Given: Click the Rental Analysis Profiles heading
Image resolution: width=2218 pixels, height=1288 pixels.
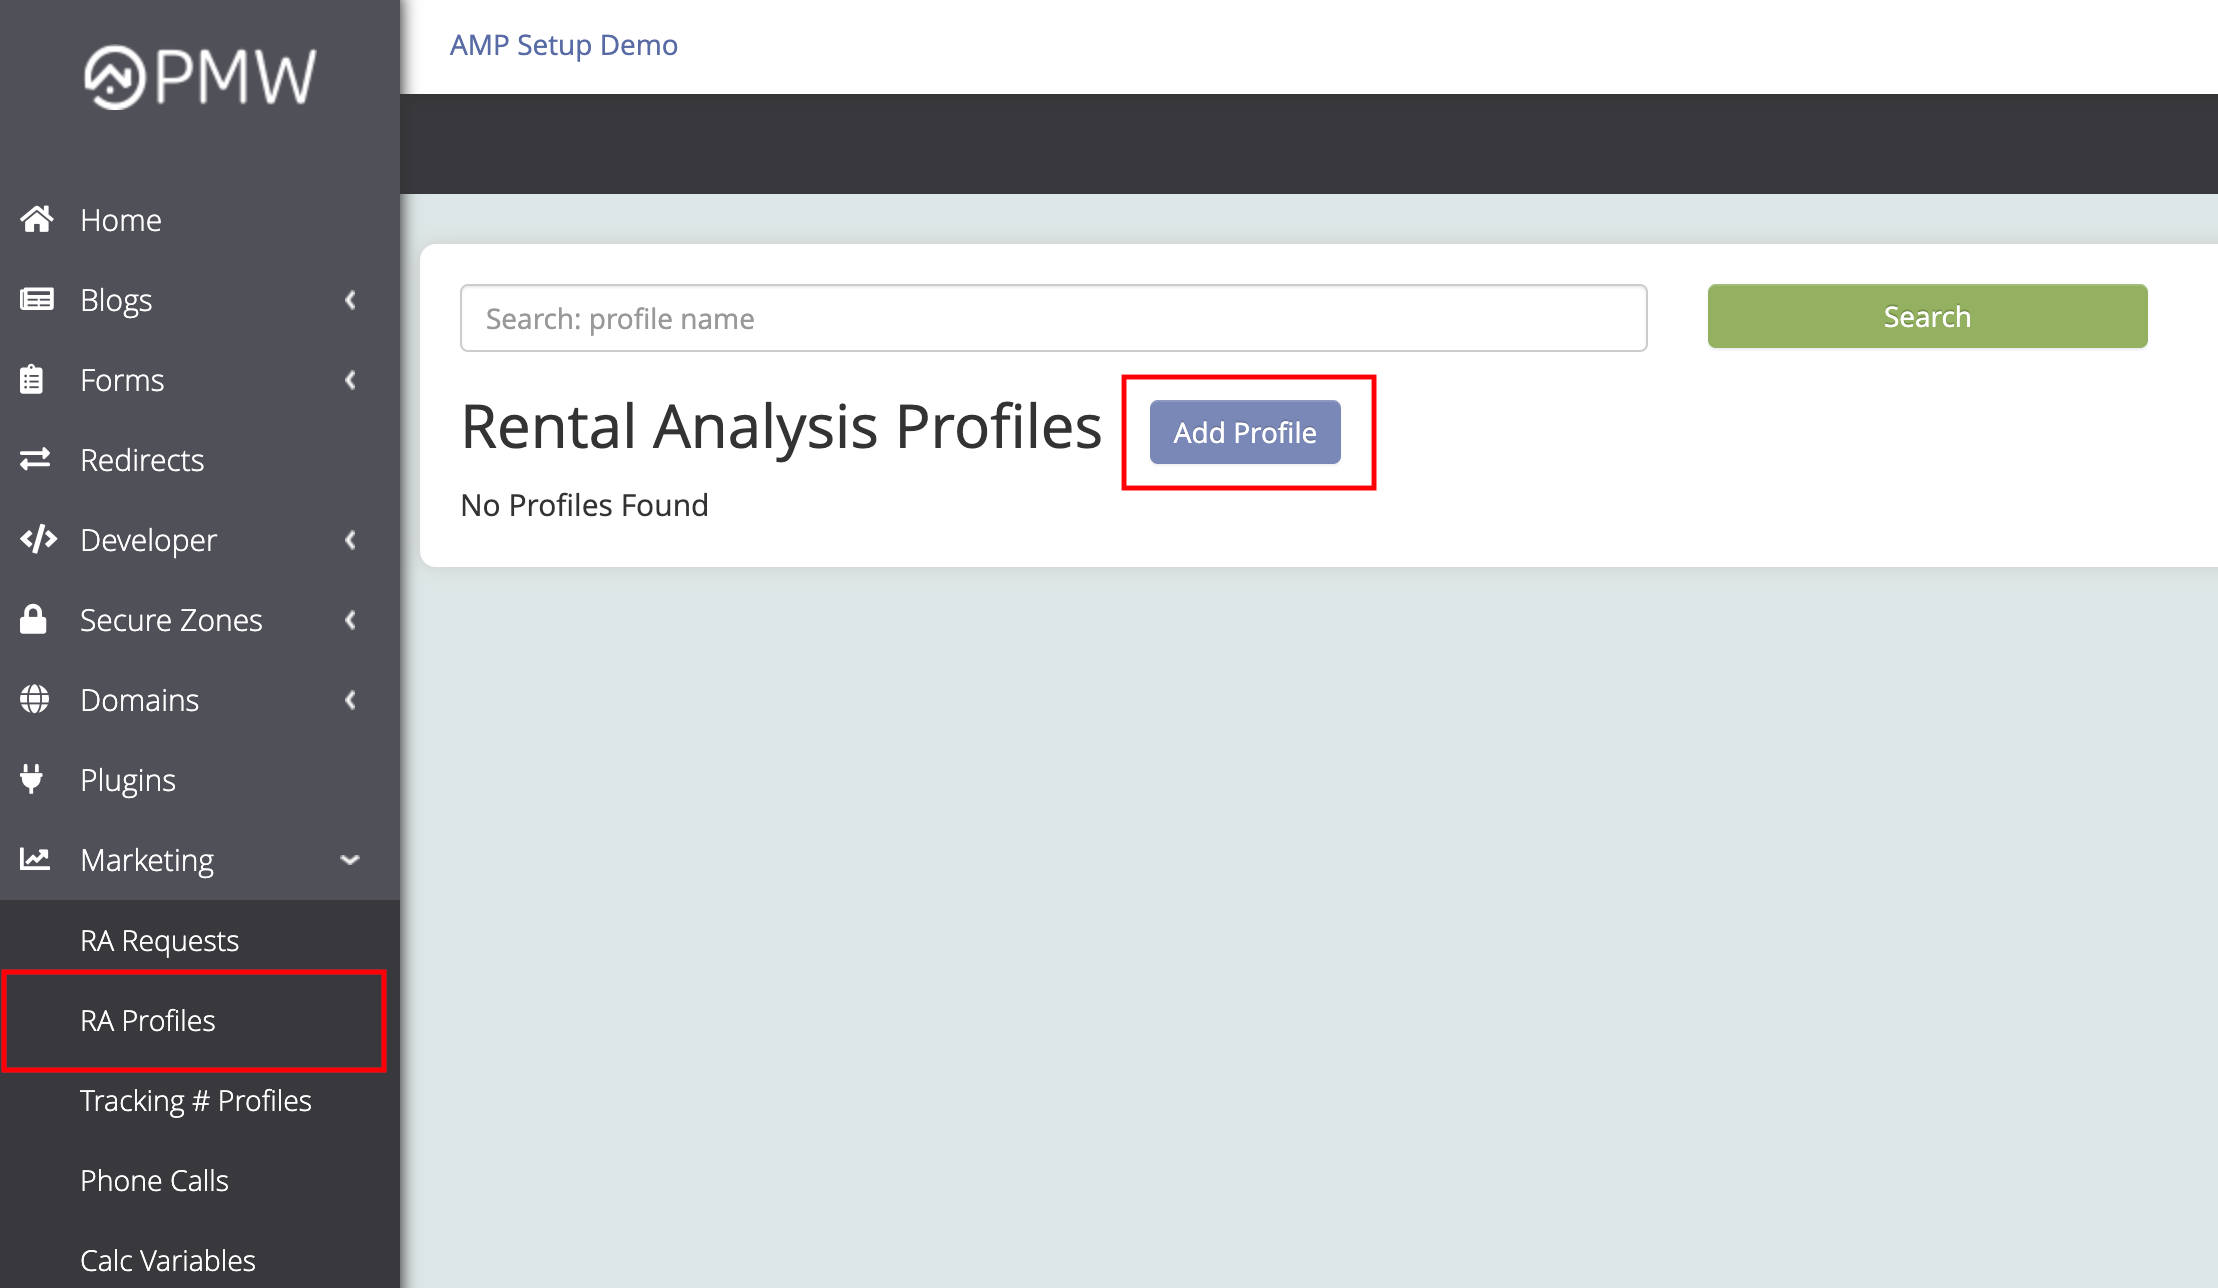Looking at the screenshot, I should (x=781, y=427).
